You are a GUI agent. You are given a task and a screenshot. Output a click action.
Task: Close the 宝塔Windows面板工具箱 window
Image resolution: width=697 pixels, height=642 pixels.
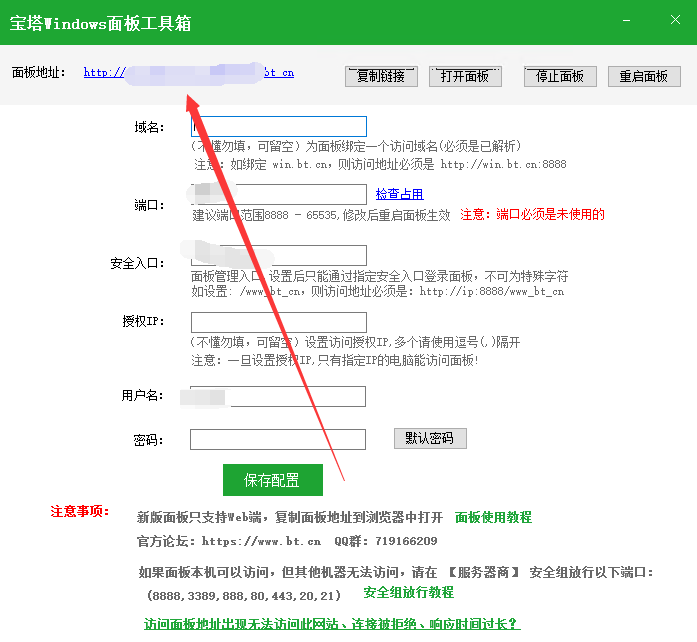pos(675,20)
